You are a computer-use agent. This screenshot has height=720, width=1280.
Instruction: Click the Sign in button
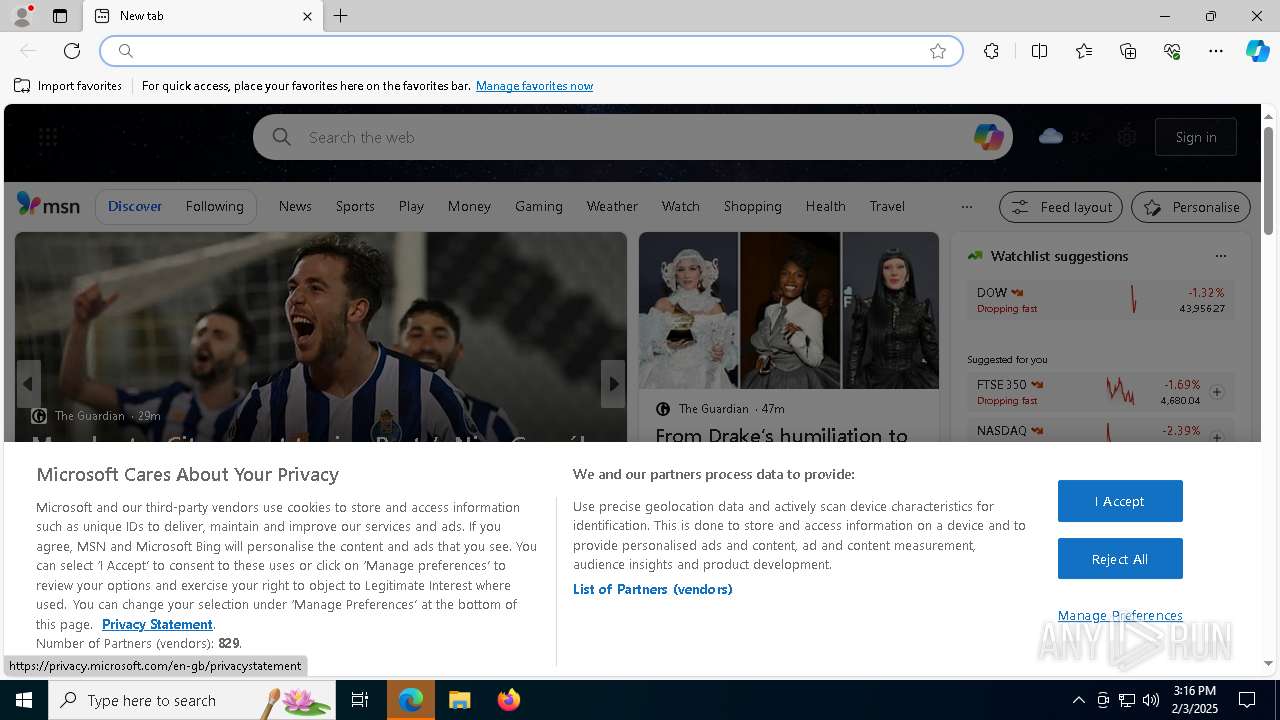click(1196, 137)
